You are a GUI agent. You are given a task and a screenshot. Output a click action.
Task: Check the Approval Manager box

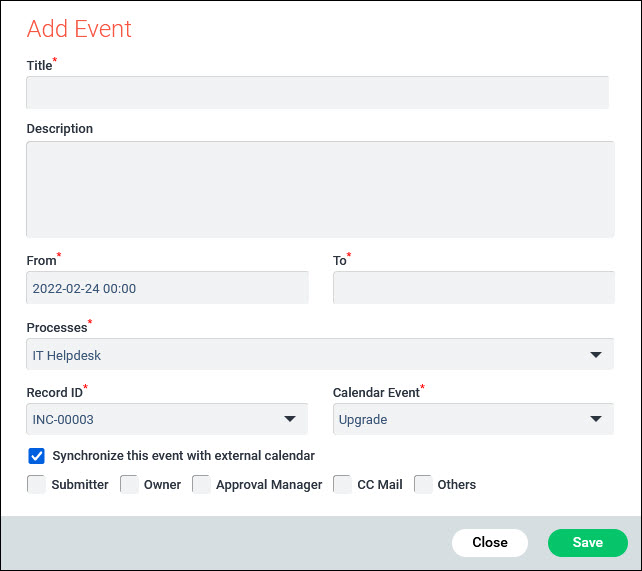[201, 485]
